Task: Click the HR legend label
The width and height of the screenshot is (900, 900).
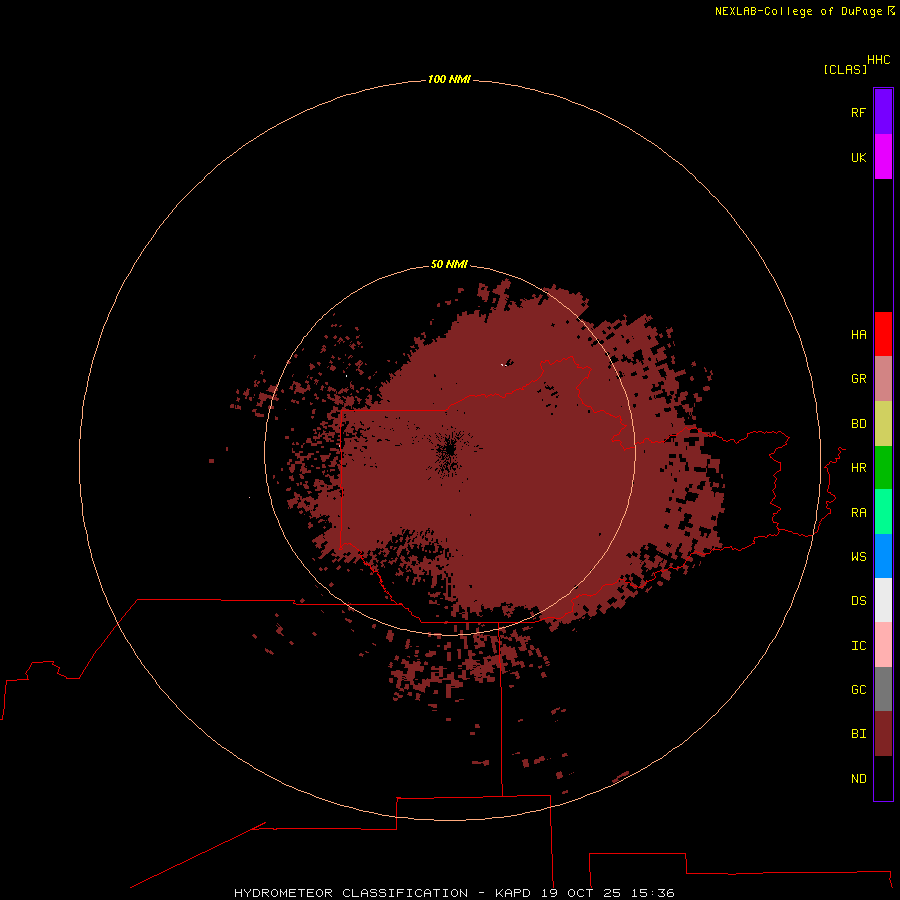Action: [x=858, y=468]
